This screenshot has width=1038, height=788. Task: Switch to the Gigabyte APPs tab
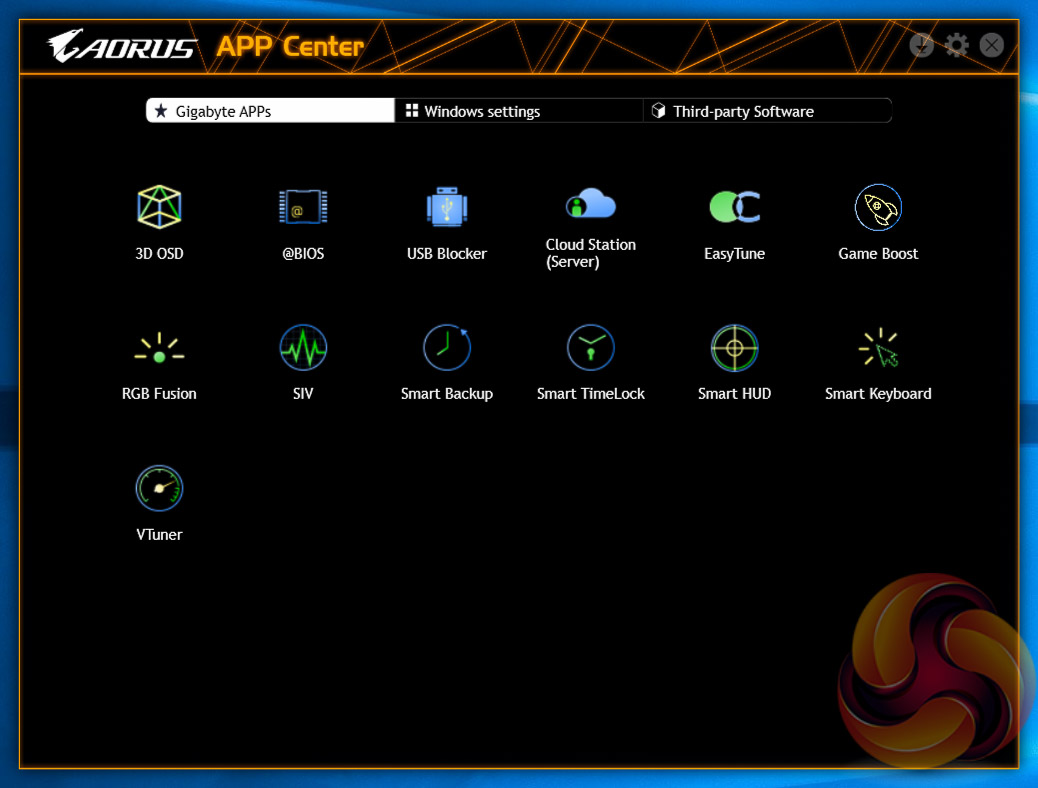pos(270,111)
